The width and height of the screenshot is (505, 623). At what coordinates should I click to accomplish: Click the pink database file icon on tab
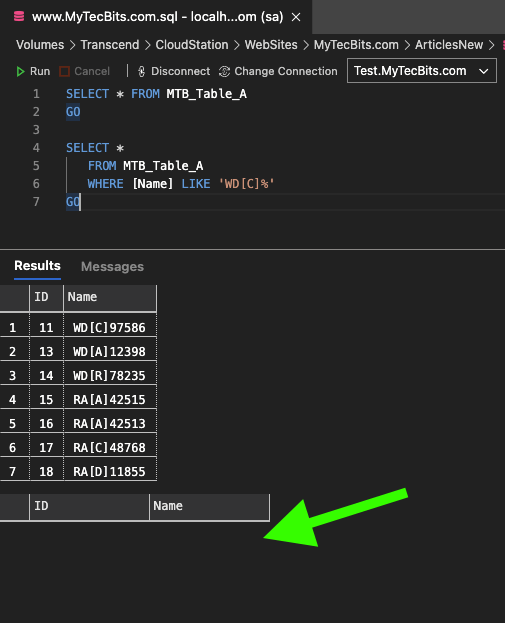pos(19,16)
